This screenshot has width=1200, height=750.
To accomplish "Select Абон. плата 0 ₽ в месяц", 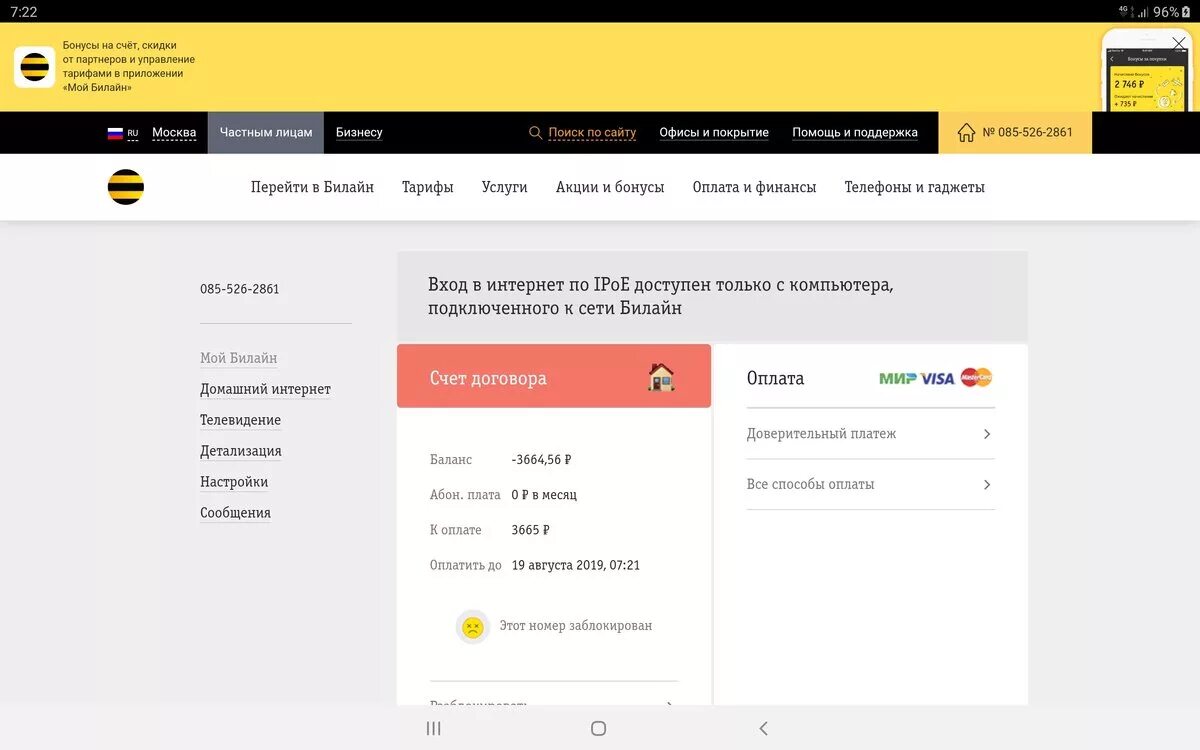I will click(x=504, y=495).
